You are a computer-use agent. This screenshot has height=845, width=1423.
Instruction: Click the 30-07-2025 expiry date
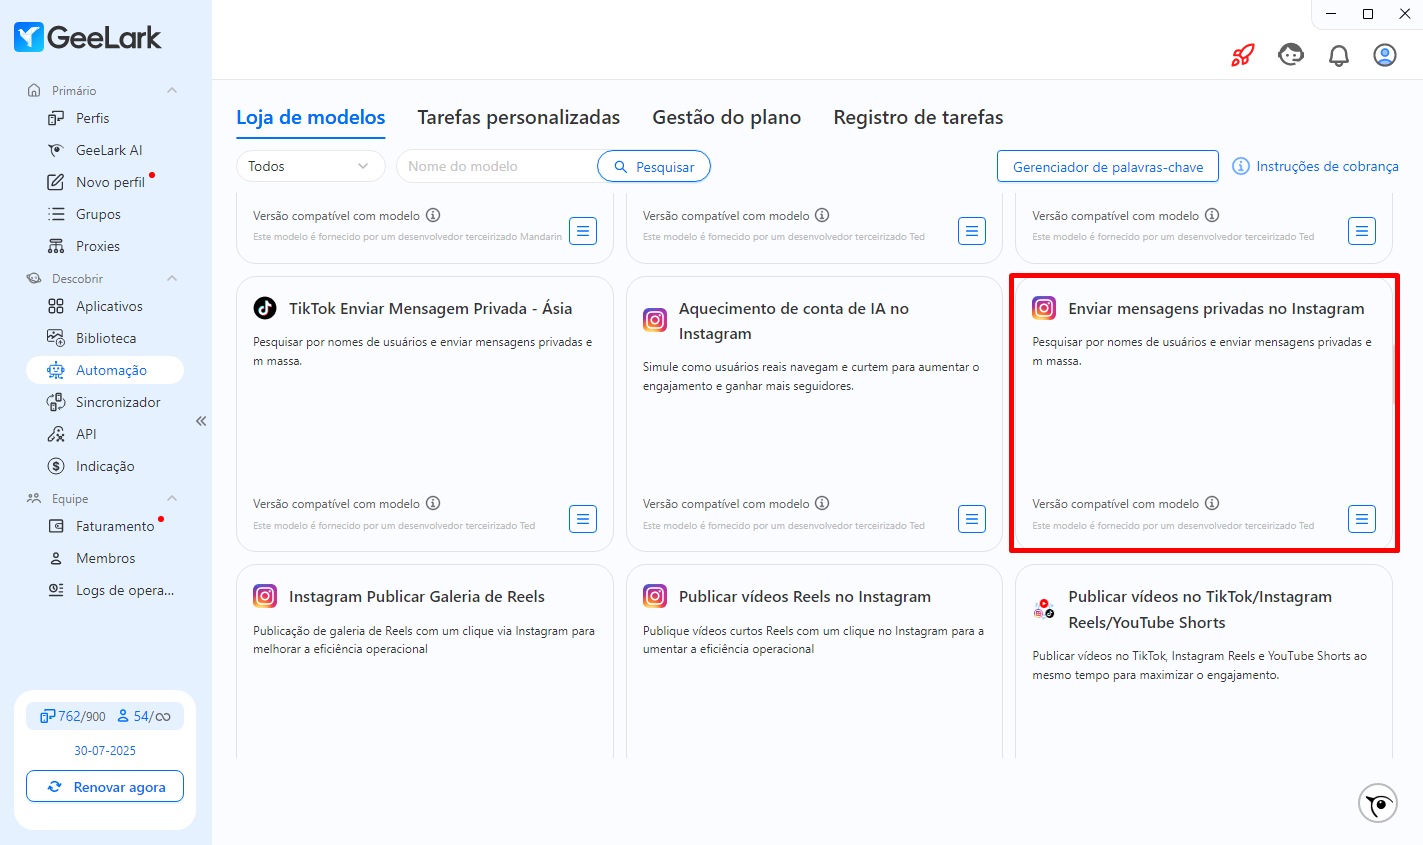click(105, 750)
